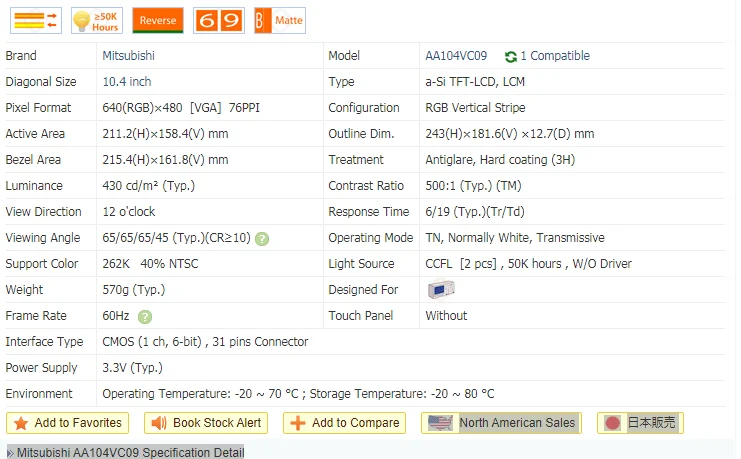Click the scan direction lines badge icon
This screenshot has height=459, width=741.
point(36,20)
